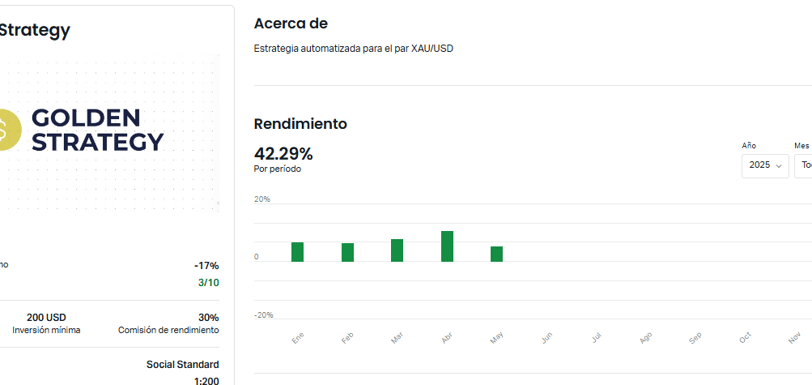Click the Jul month label on chart
Viewport: 812px width, 385px height.
[x=597, y=338]
